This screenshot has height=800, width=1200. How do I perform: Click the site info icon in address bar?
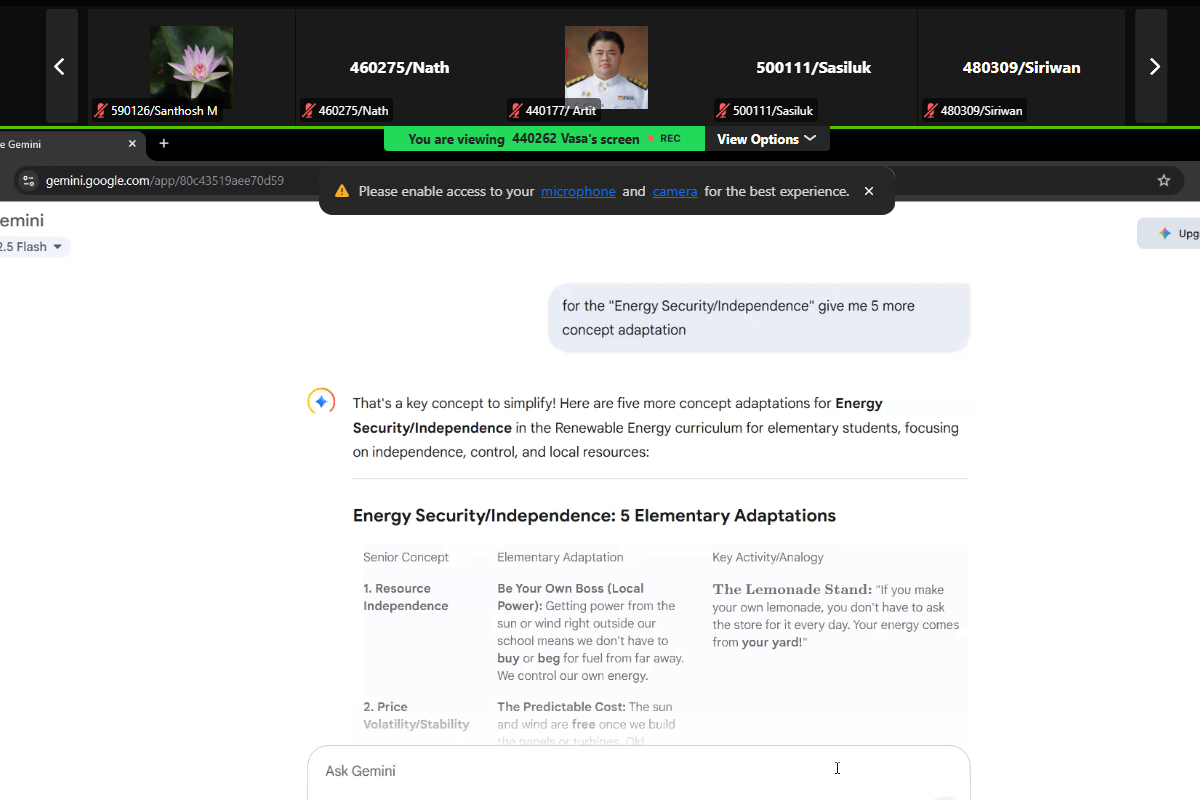tap(28, 181)
